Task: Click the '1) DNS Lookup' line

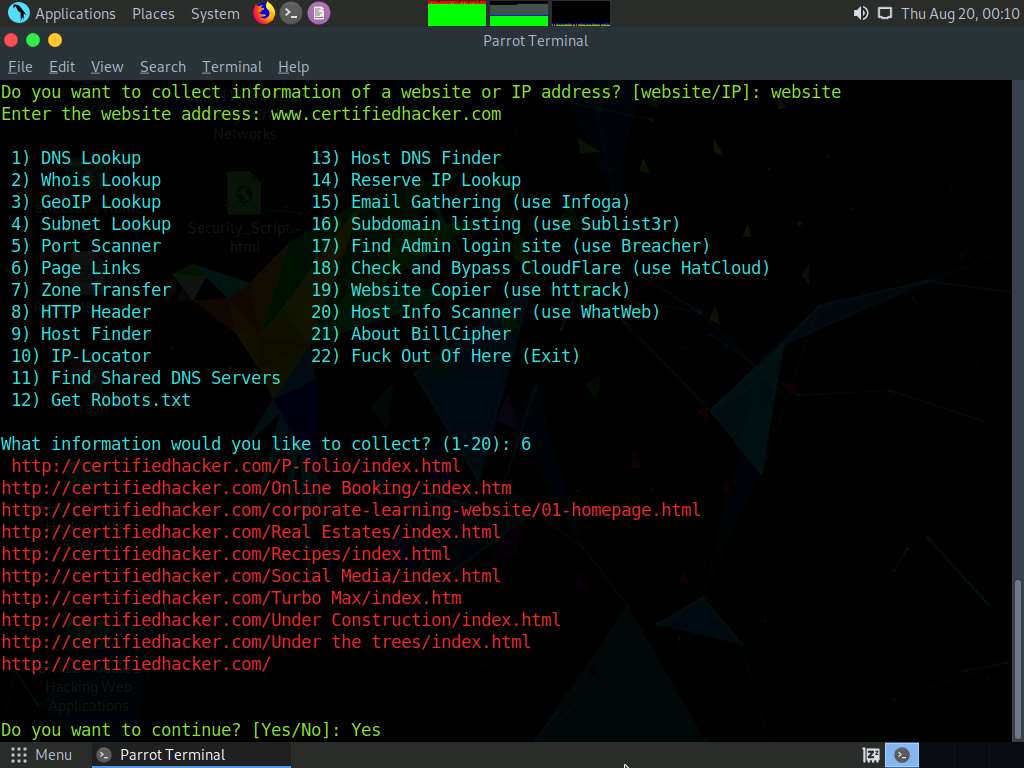Action: coord(76,158)
